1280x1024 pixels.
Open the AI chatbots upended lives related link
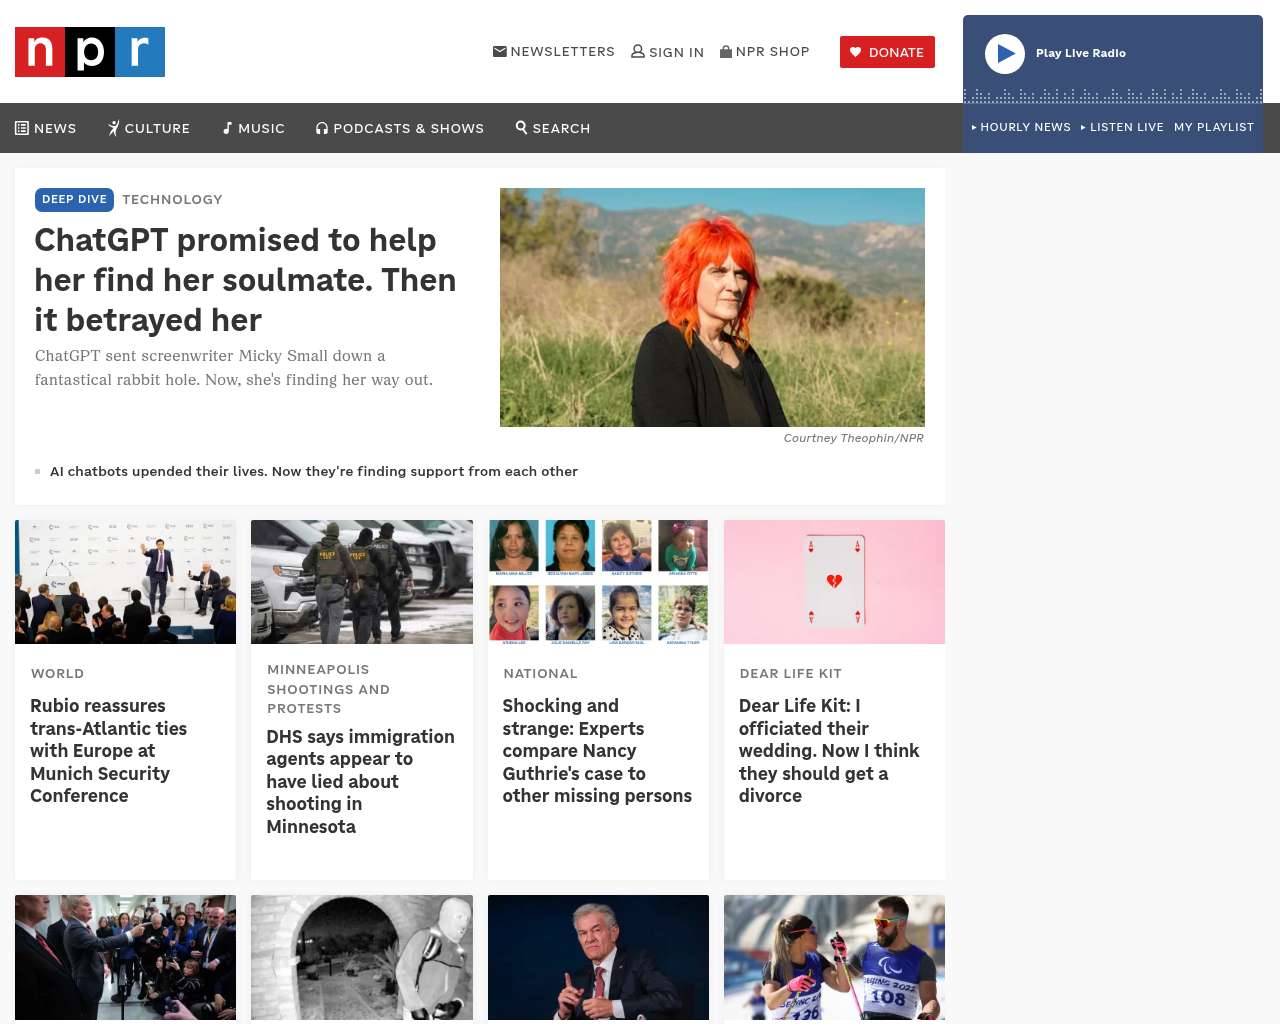coord(314,471)
